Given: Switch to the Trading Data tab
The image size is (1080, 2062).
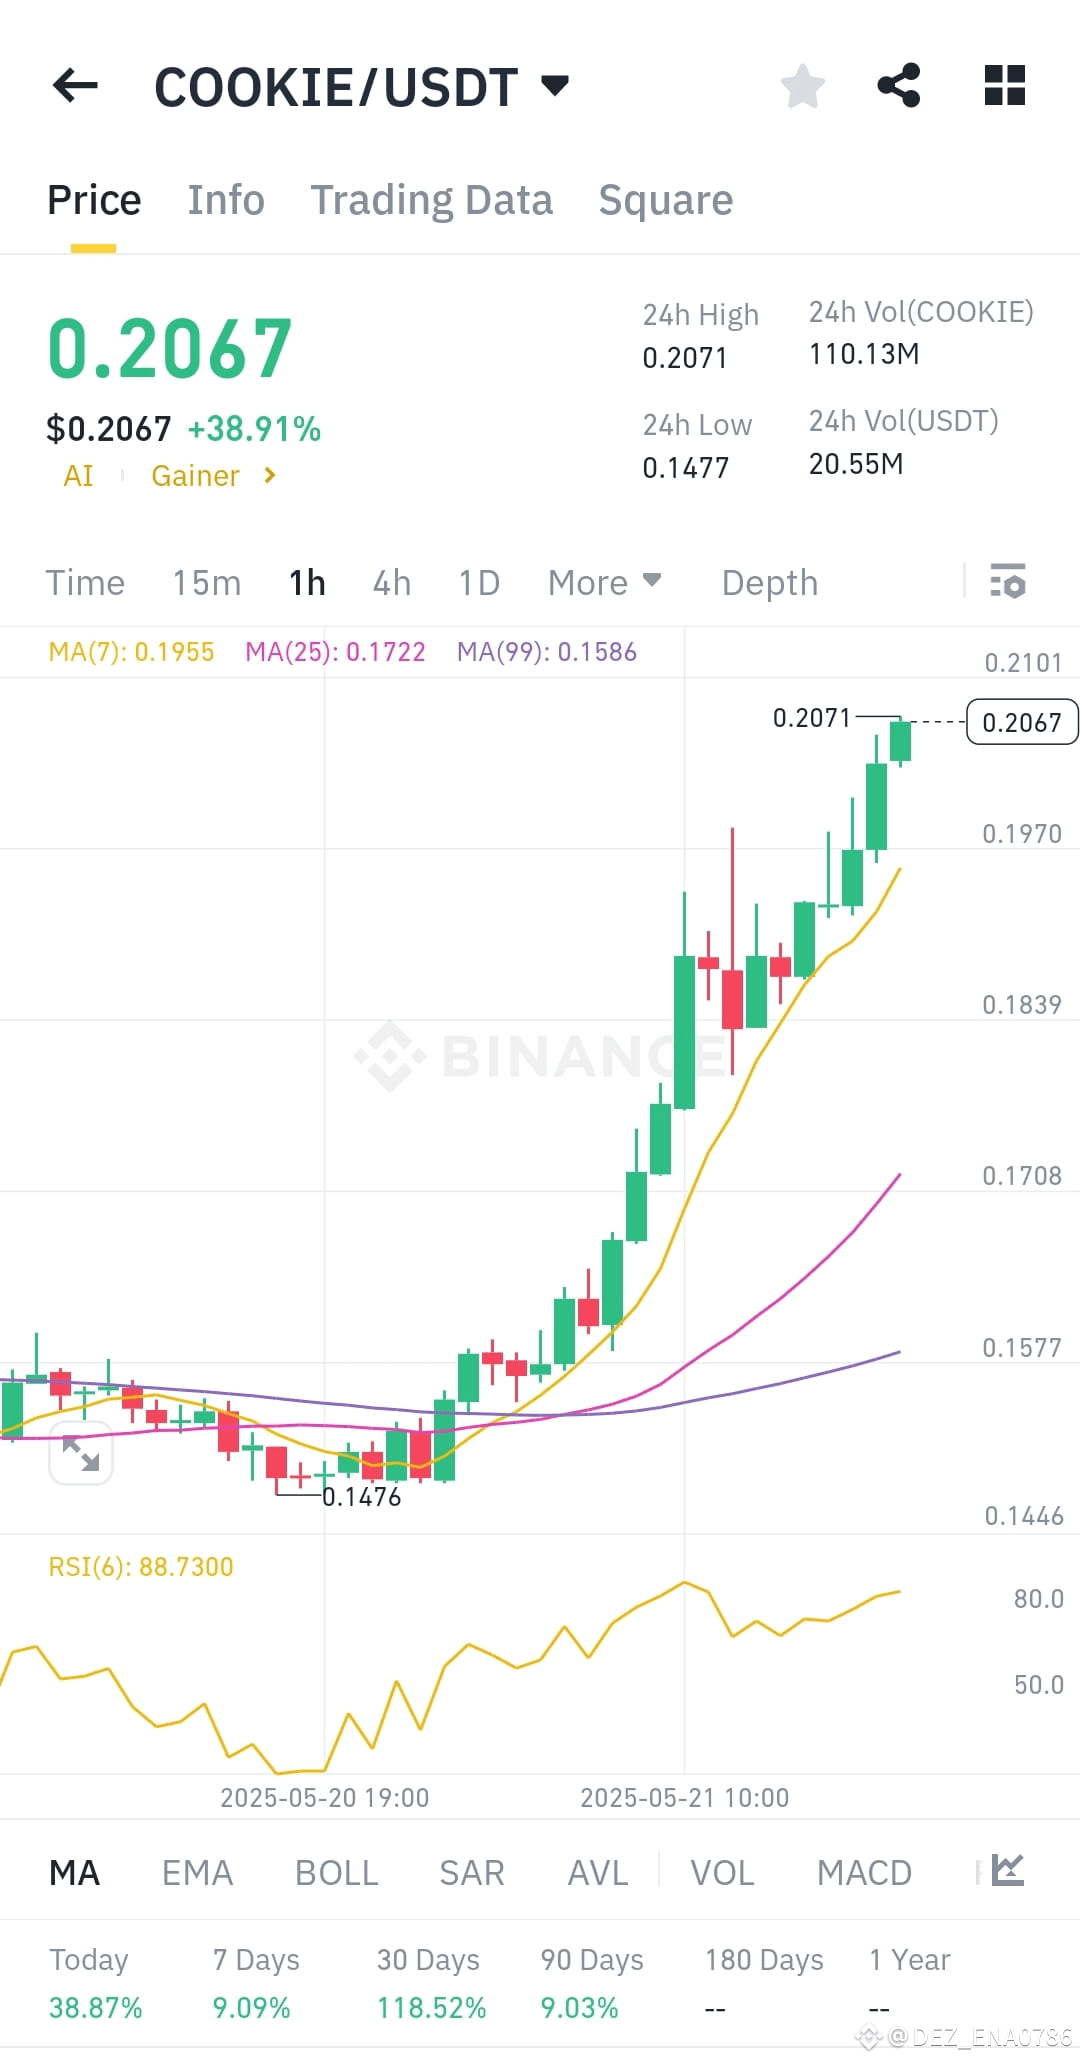Looking at the screenshot, I should (x=432, y=199).
